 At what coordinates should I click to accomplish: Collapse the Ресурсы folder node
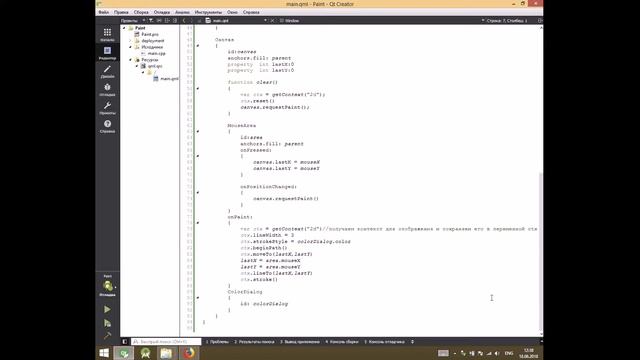[x=131, y=60]
